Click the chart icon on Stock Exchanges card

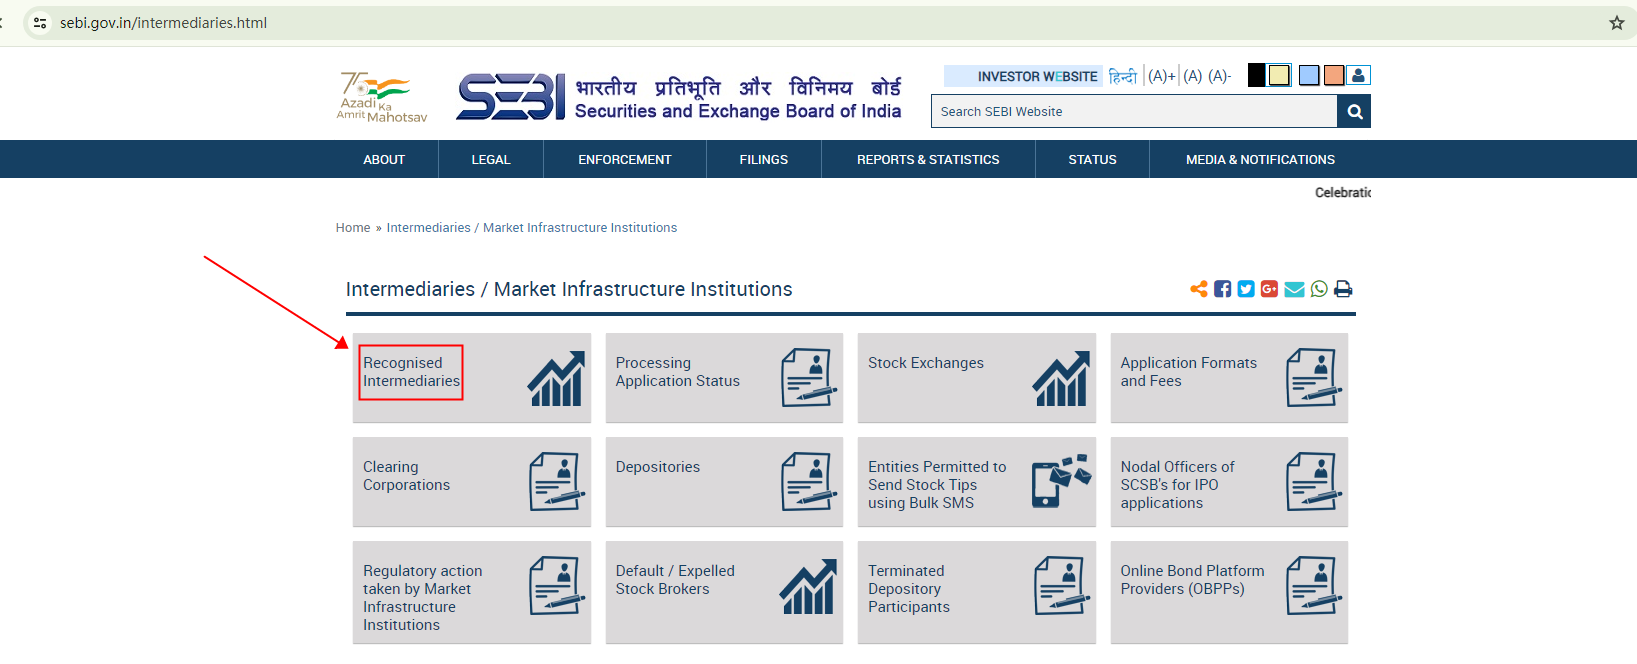pyautogui.click(x=1061, y=378)
